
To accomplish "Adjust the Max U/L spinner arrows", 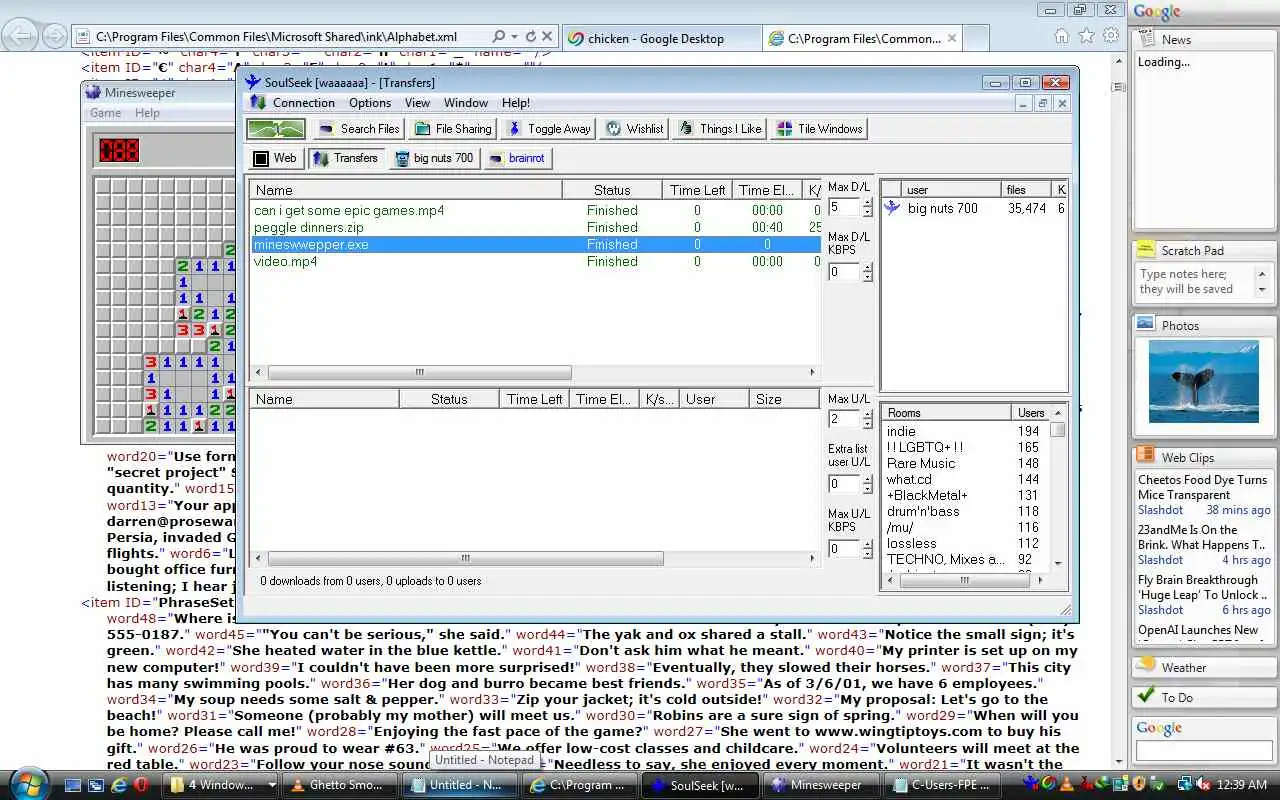I will point(867,420).
